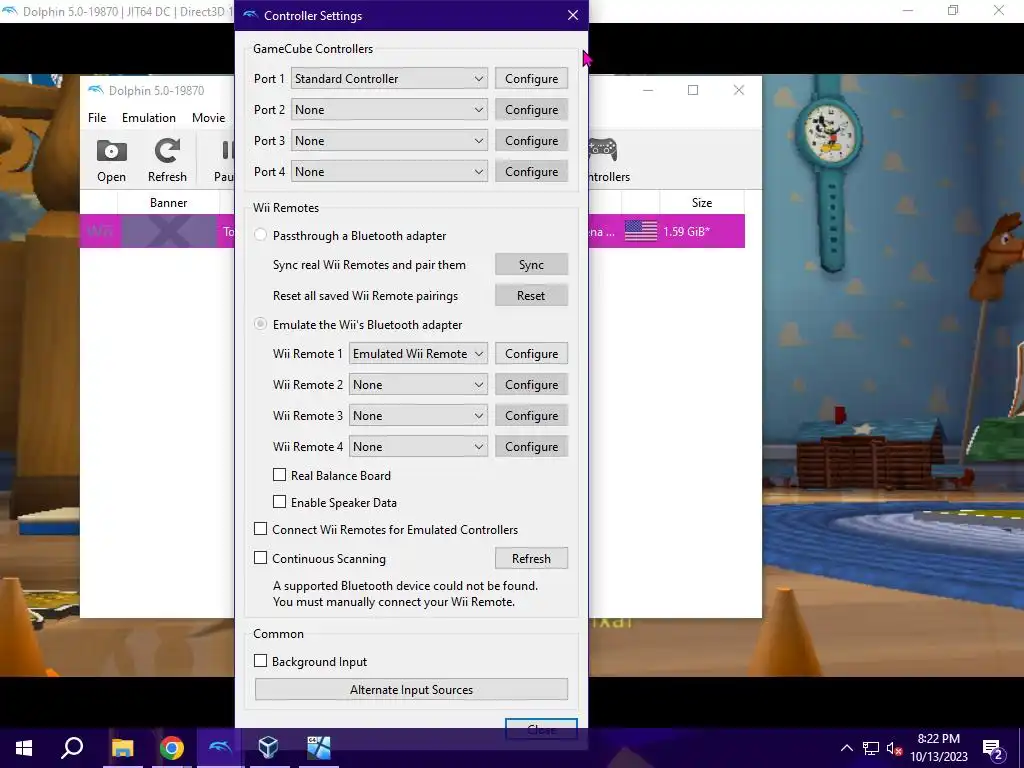Select Passthrough a Bluetooth adapter radio

(x=261, y=235)
